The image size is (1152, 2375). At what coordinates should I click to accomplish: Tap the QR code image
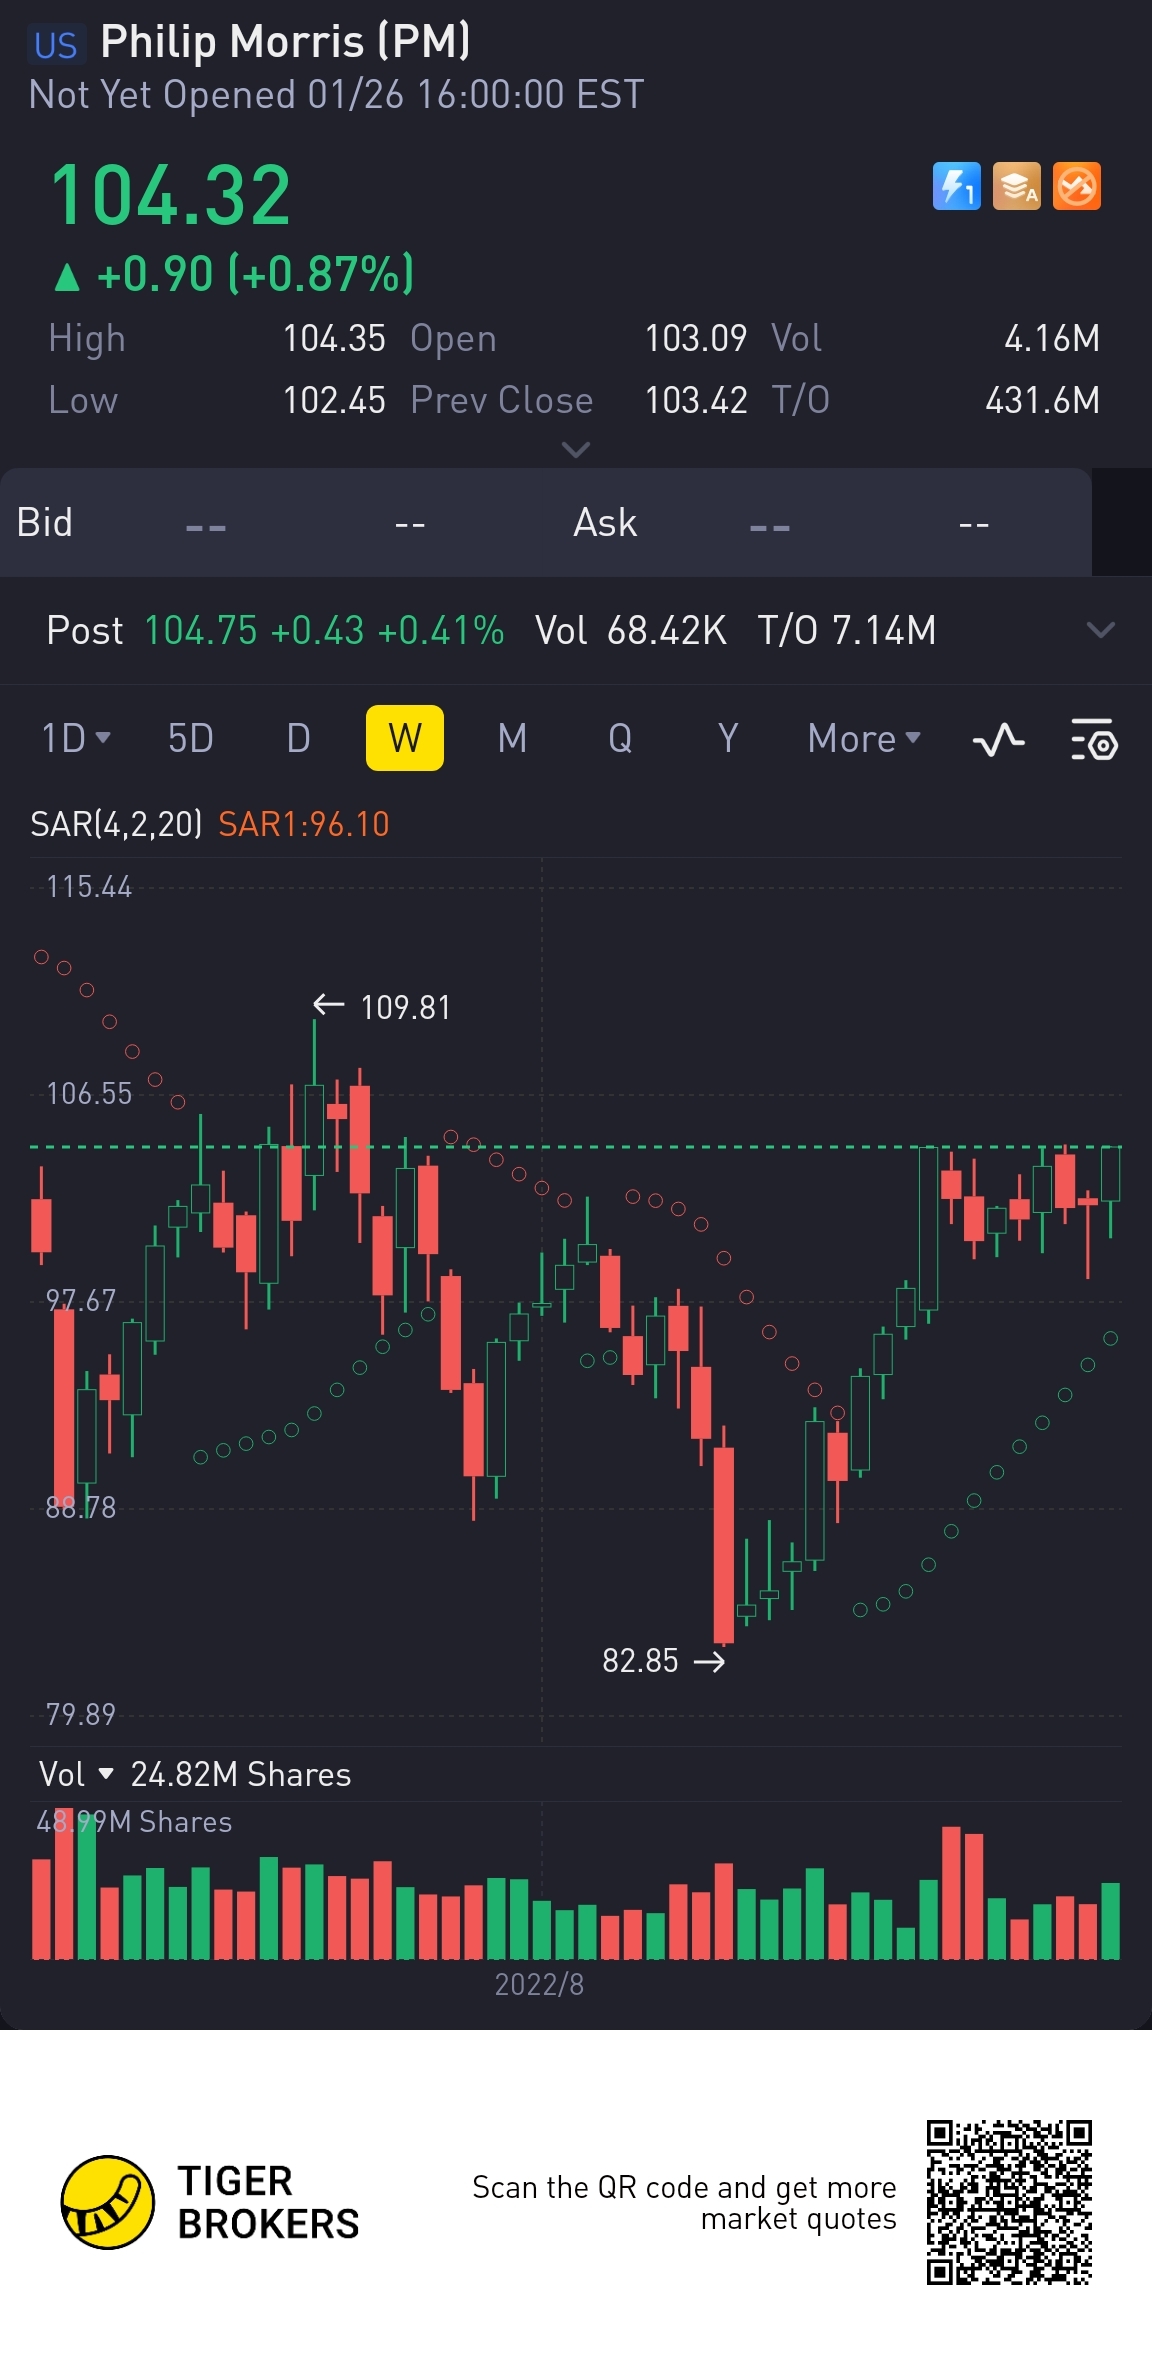(x=1009, y=2203)
